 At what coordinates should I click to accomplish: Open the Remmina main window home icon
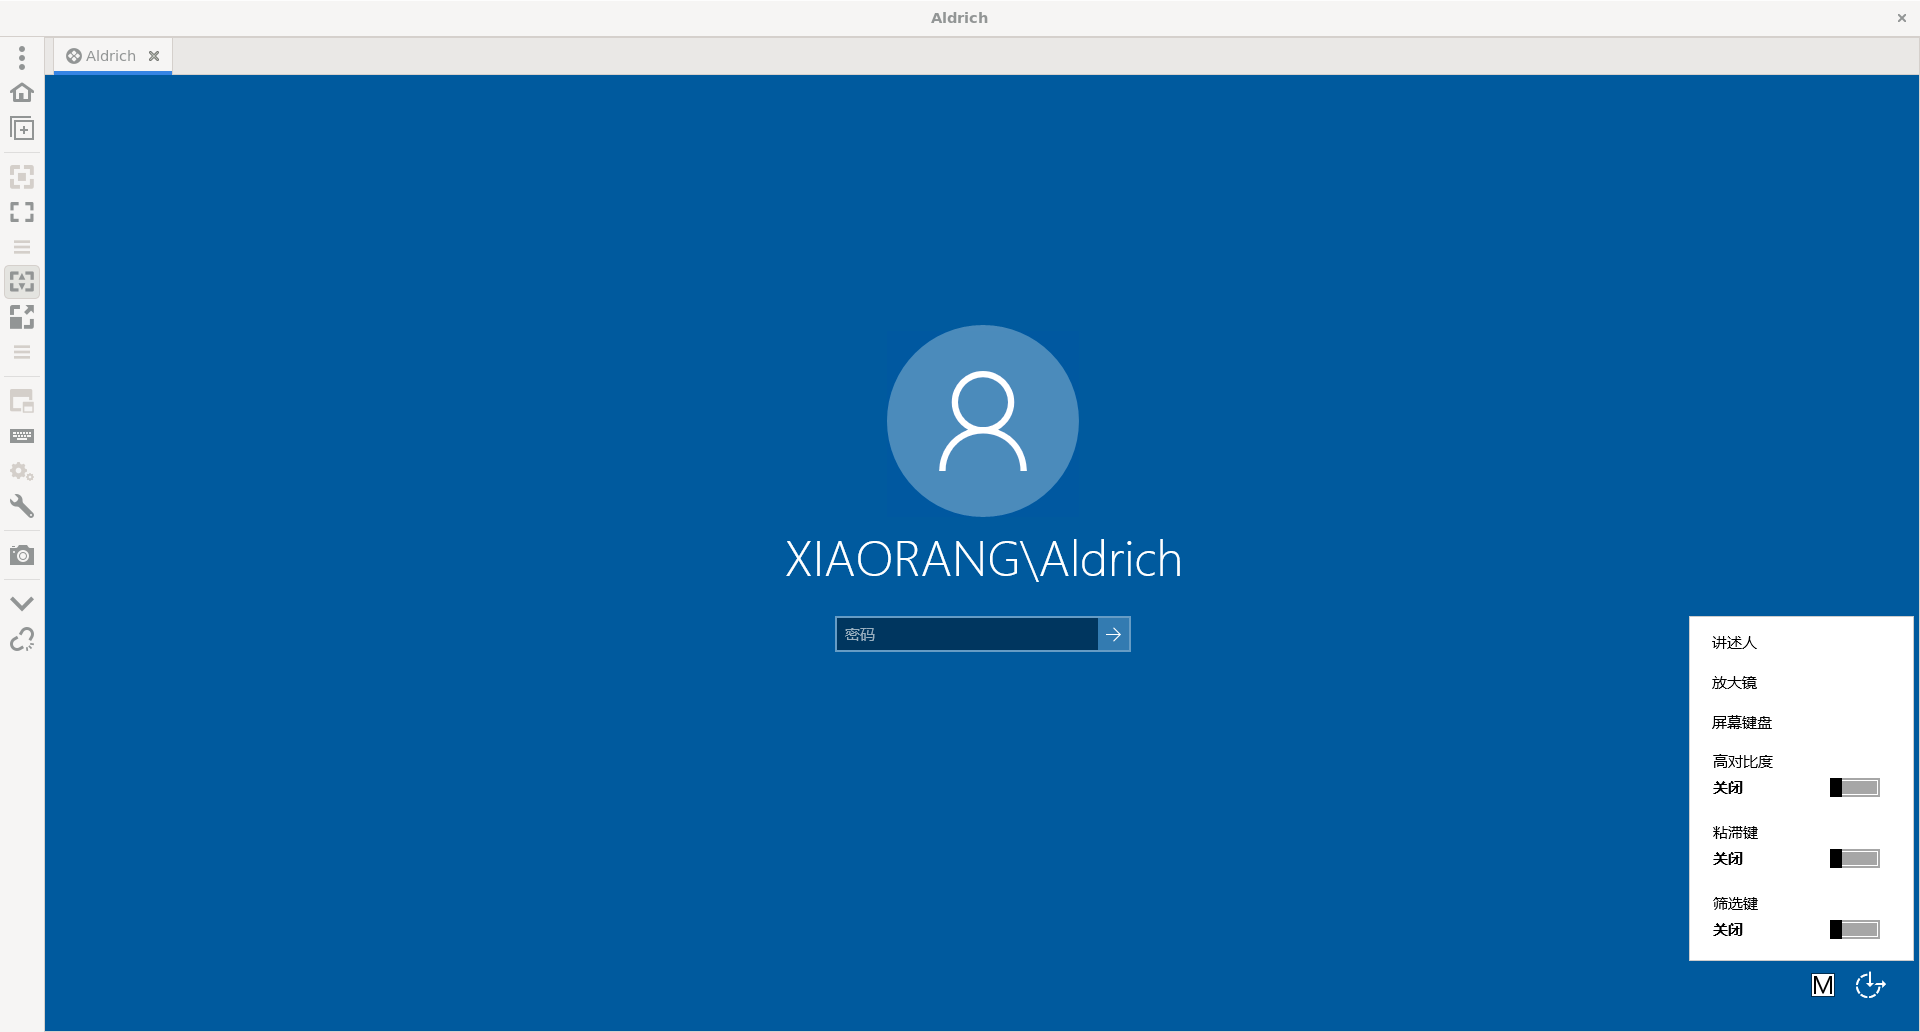click(x=22, y=93)
